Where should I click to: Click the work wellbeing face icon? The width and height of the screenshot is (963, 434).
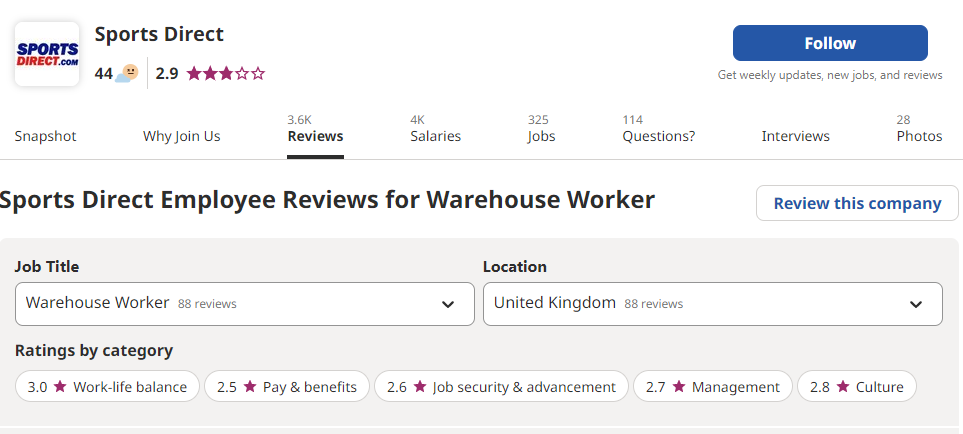pyautogui.click(x=127, y=74)
